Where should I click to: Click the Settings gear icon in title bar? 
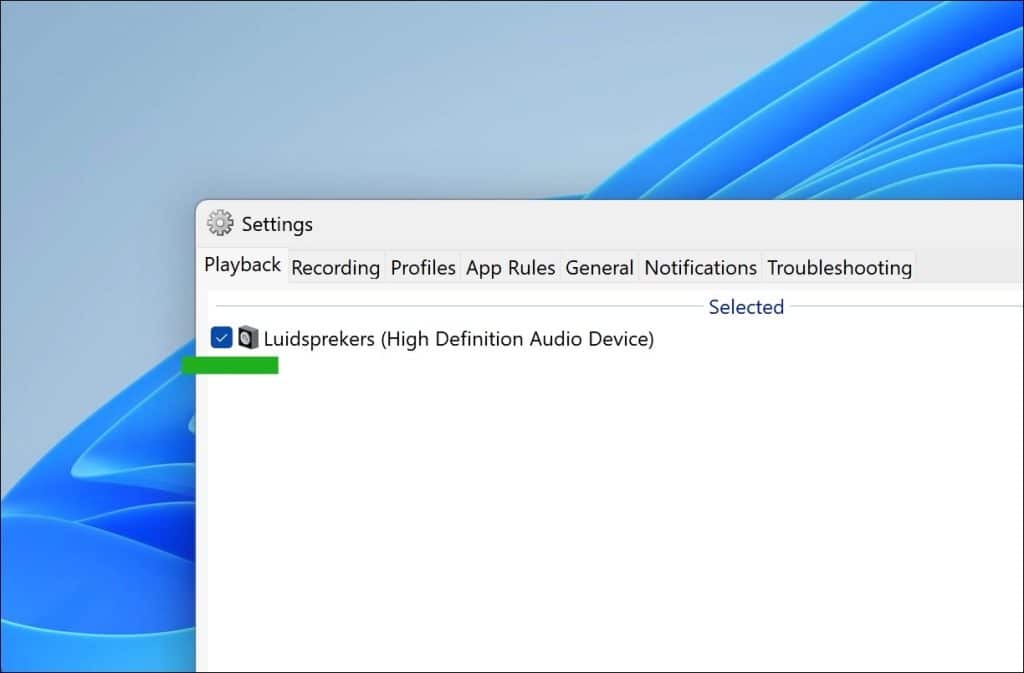220,223
